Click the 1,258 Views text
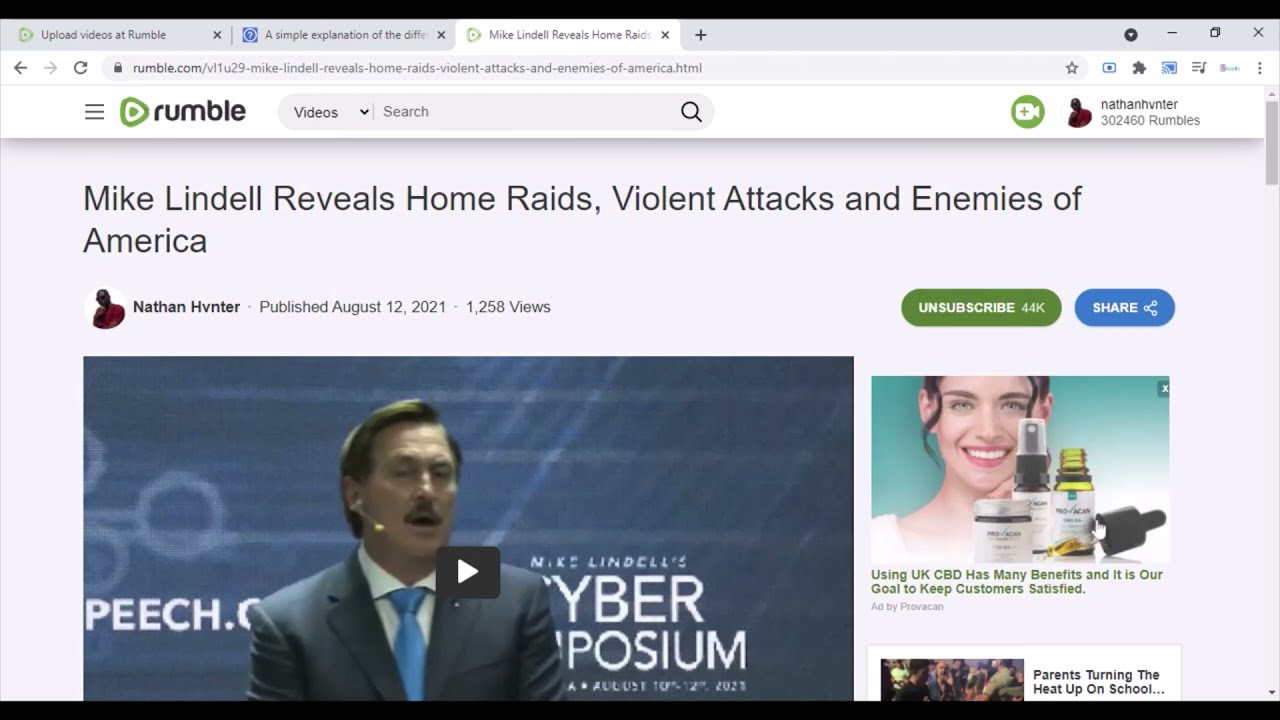Image resolution: width=1280 pixels, height=720 pixels. [508, 307]
